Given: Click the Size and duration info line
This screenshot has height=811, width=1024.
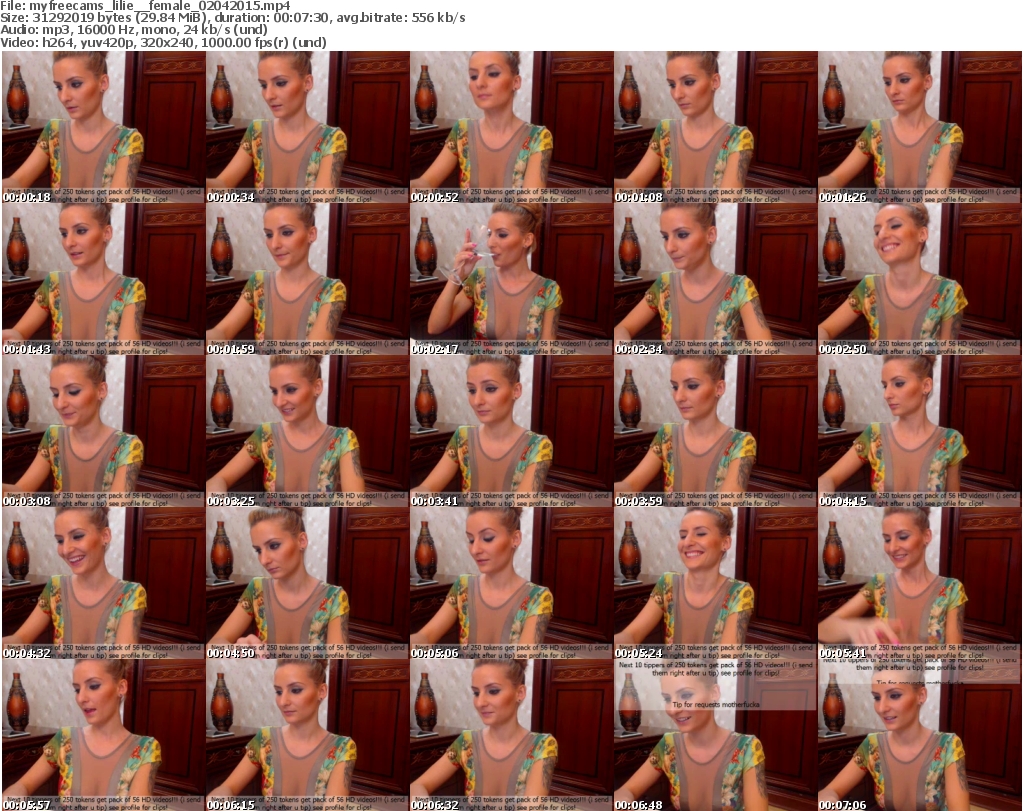Looking at the screenshot, I should pos(232,18).
